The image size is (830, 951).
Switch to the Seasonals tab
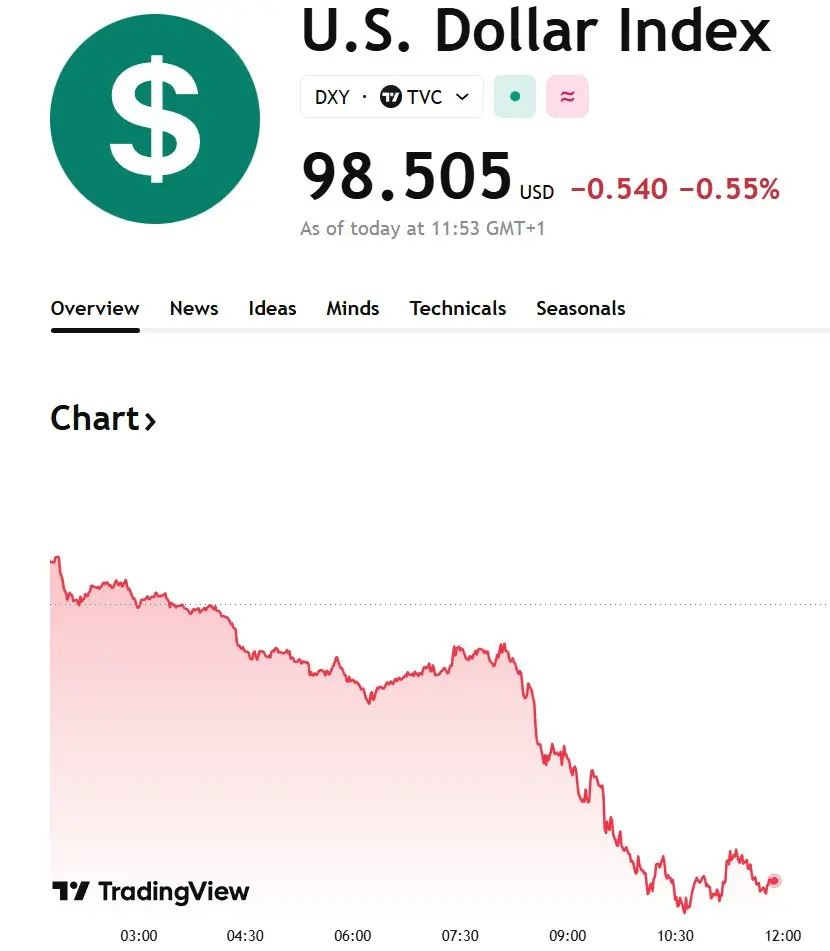[580, 308]
